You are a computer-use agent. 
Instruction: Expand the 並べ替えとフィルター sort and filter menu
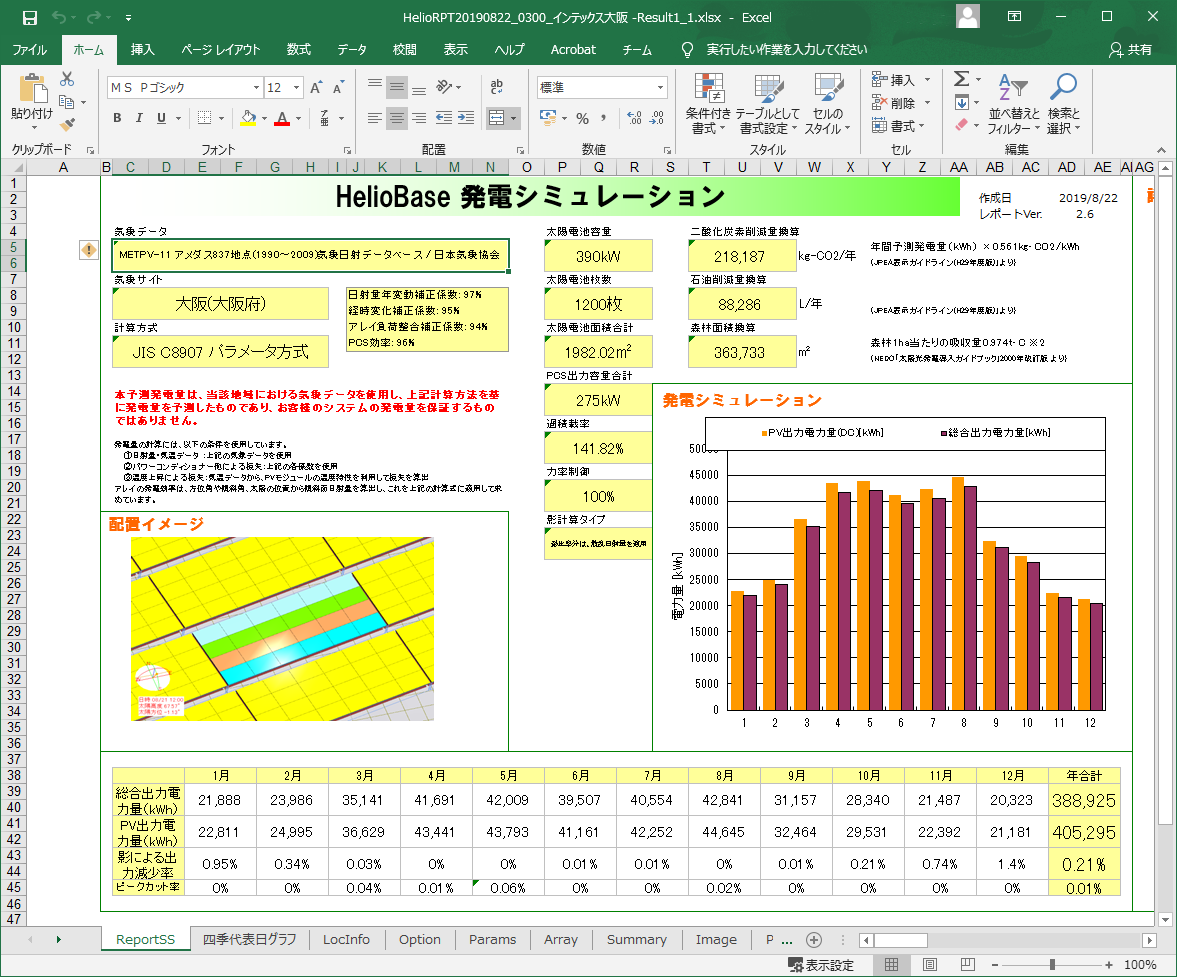pos(1013,104)
